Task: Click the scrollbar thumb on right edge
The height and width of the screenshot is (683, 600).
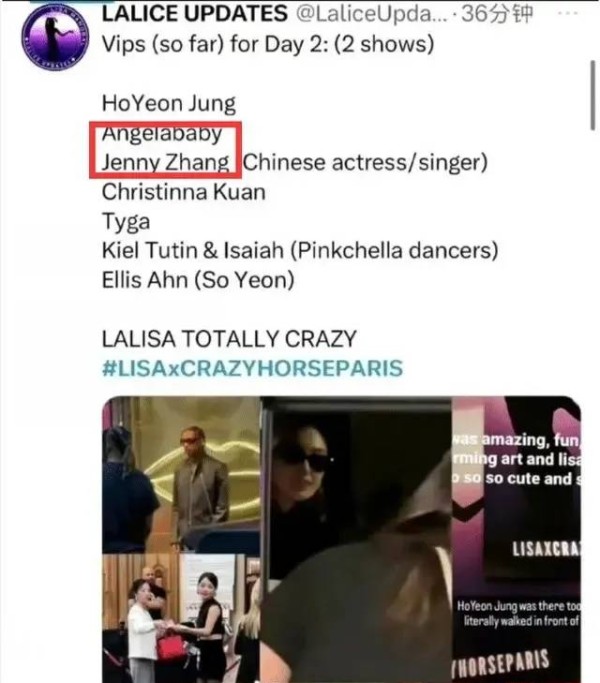Action: (x=593, y=95)
